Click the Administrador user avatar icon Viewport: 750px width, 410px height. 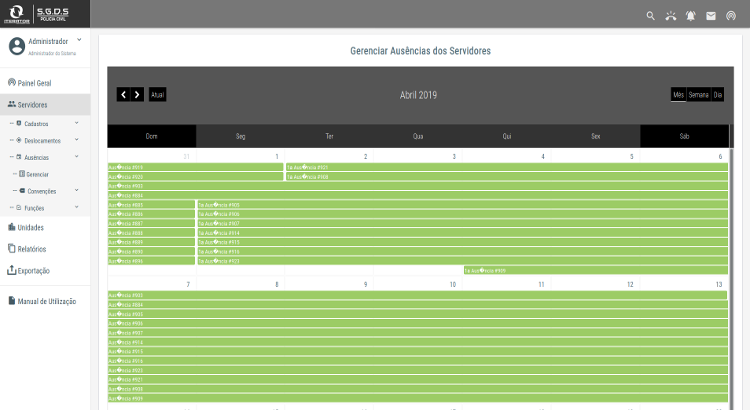[17, 46]
